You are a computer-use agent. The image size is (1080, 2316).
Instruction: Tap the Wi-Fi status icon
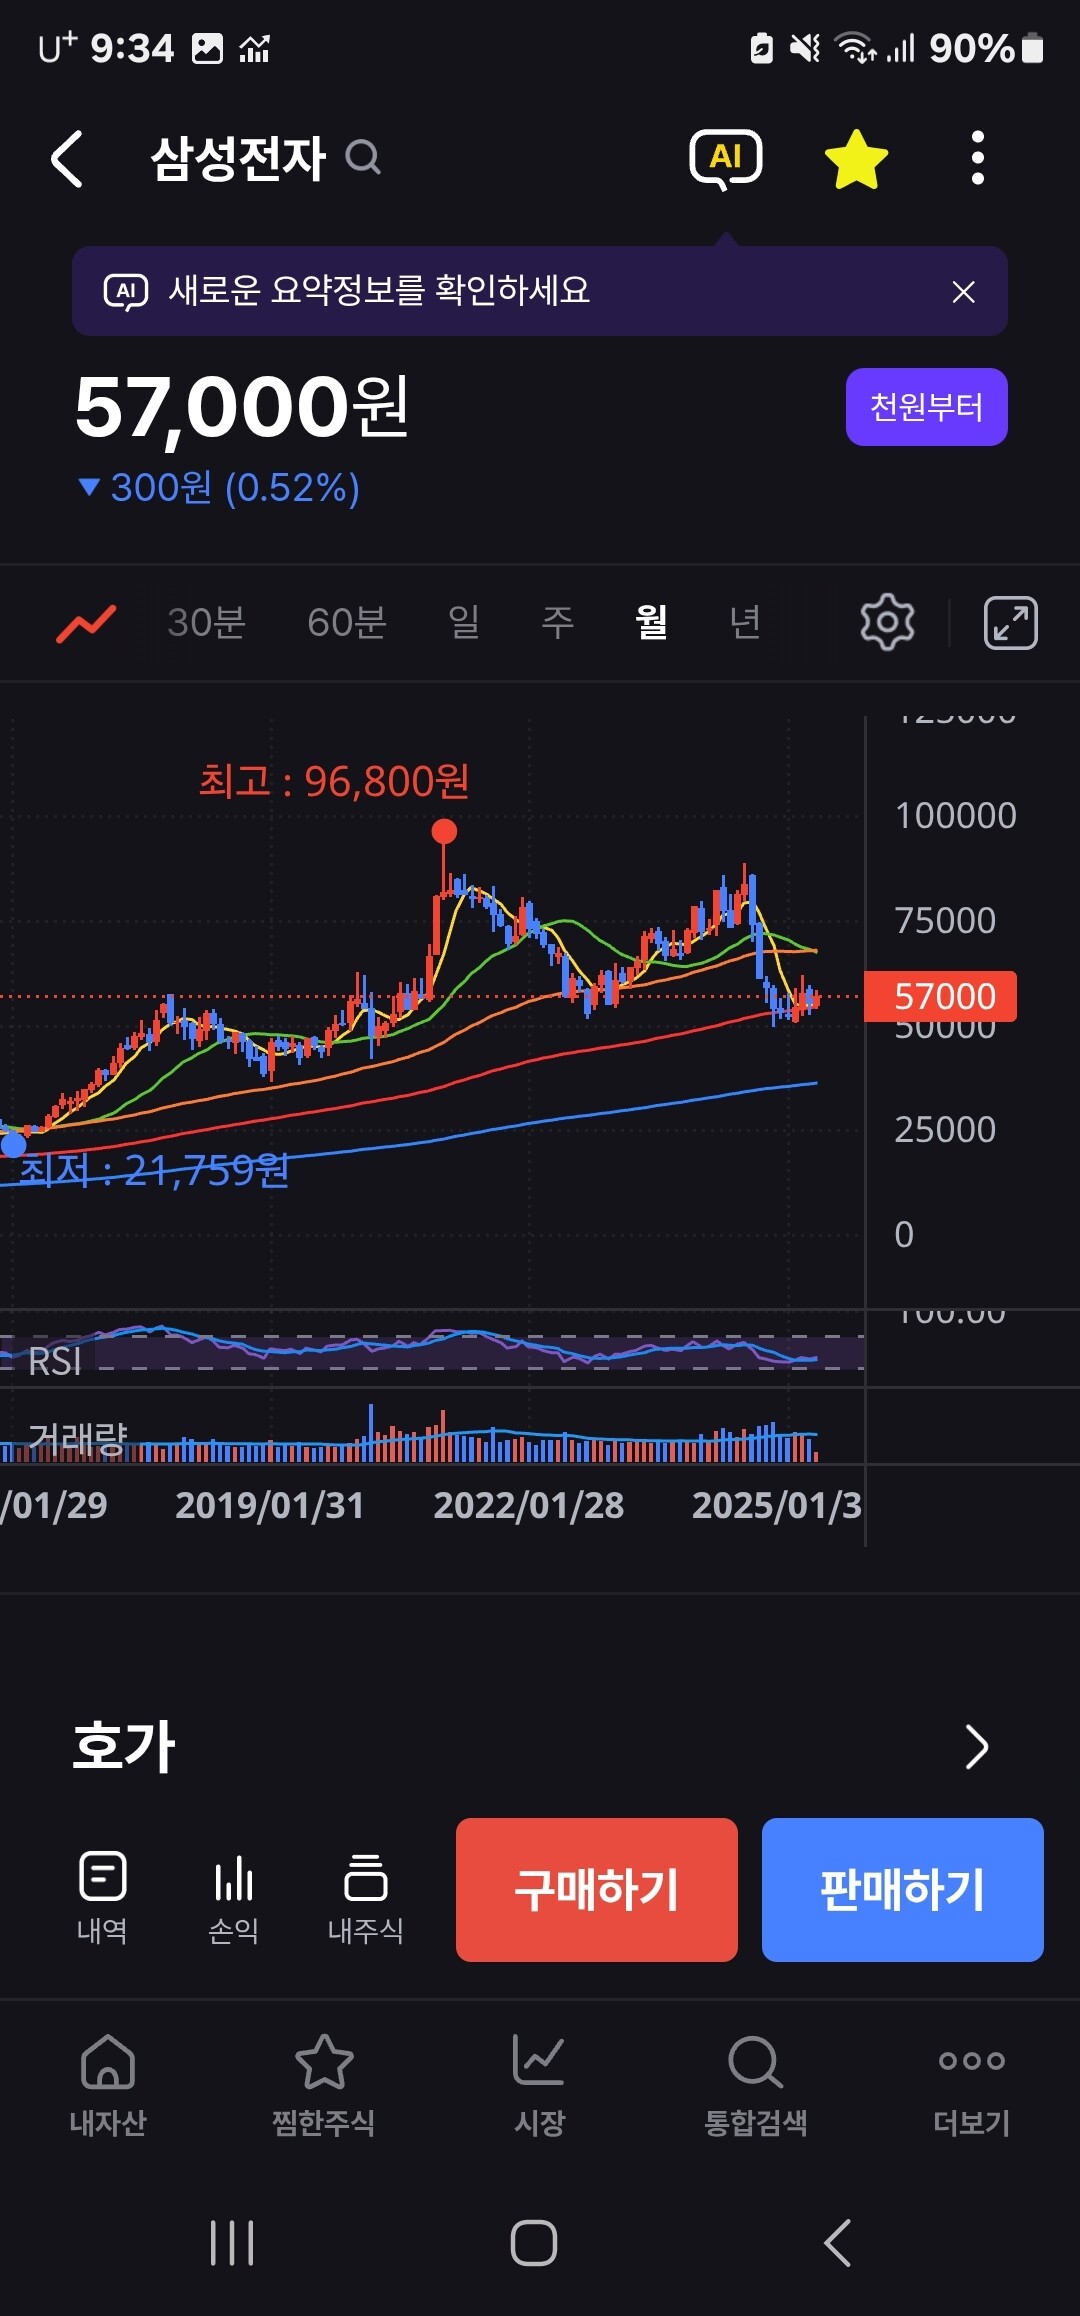[x=856, y=48]
